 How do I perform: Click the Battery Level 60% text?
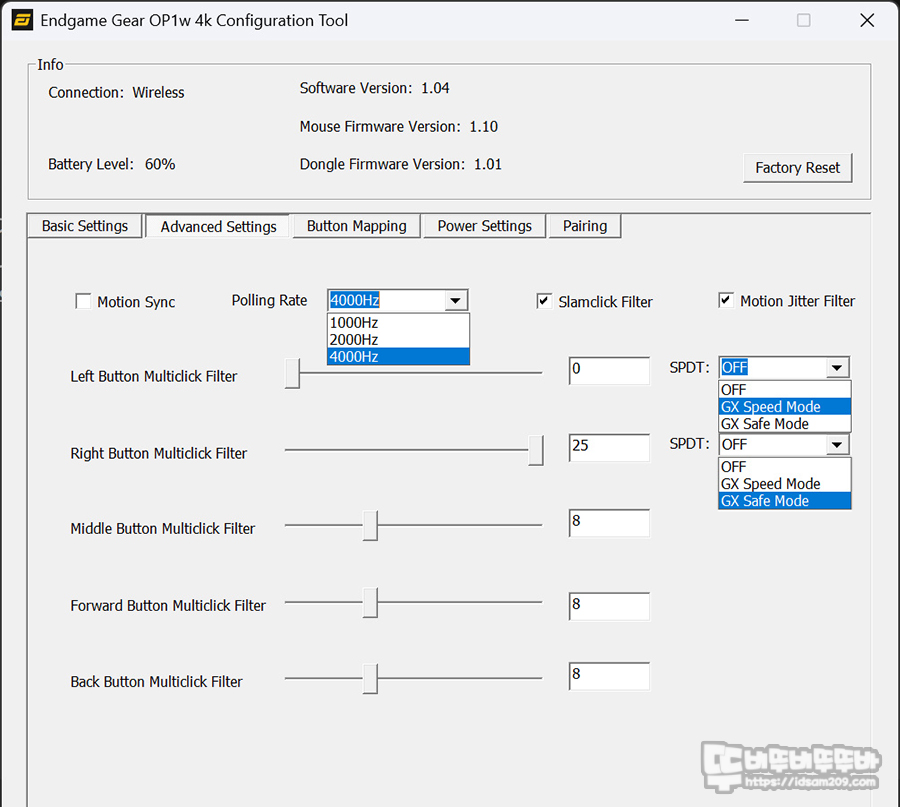(111, 164)
